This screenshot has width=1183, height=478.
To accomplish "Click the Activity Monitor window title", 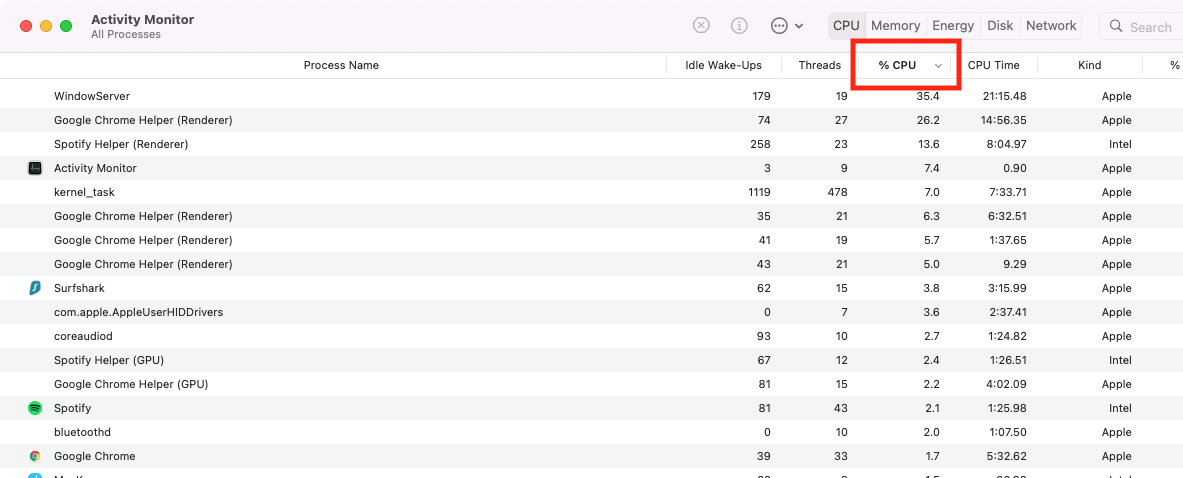I will pos(142,18).
